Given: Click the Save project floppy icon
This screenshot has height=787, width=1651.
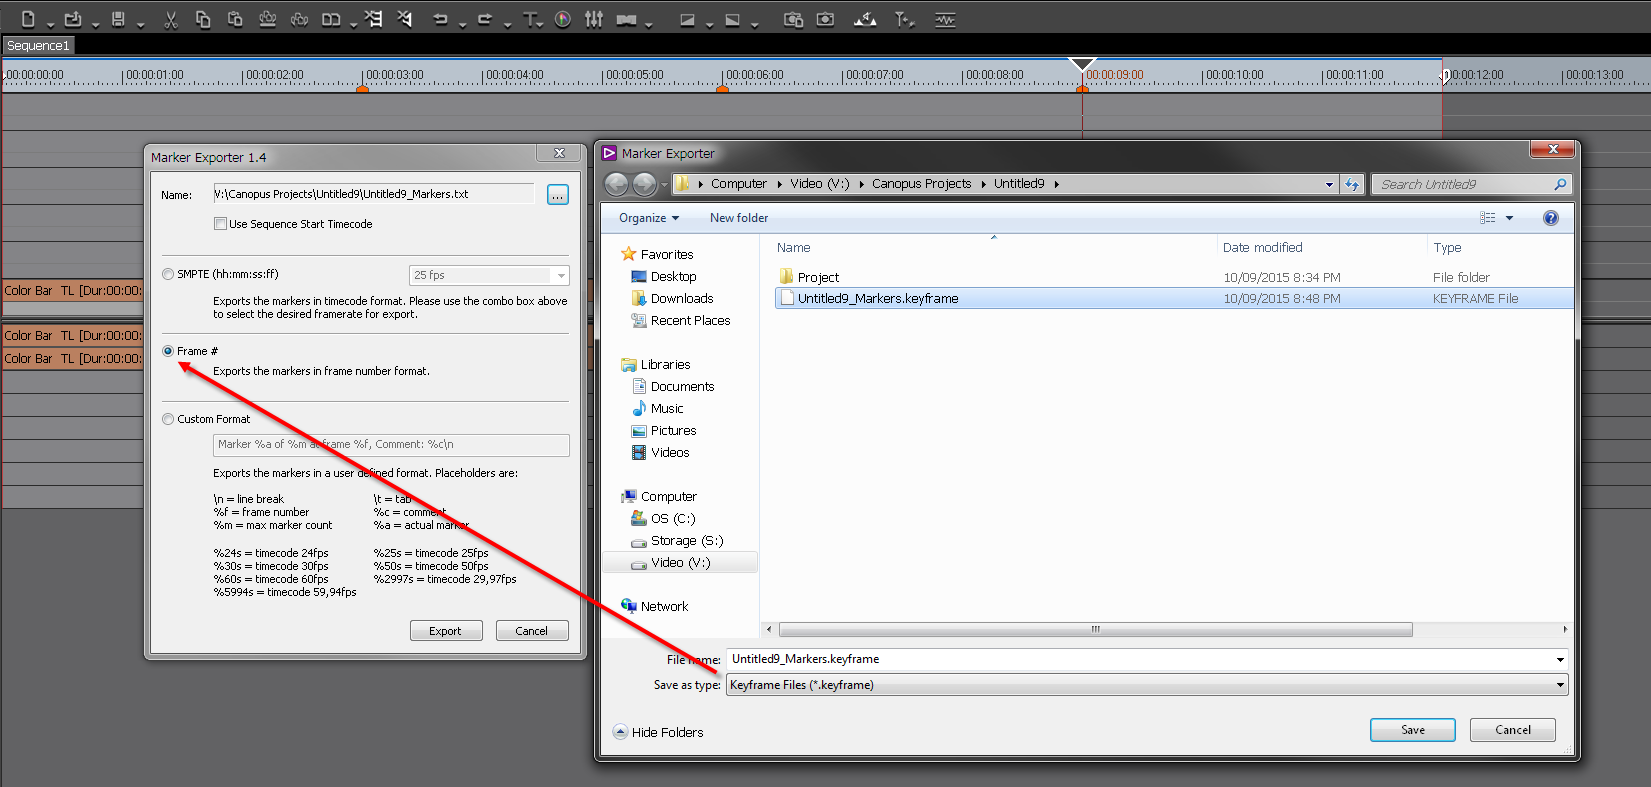Looking at the screenshot, I should point(118,19).
